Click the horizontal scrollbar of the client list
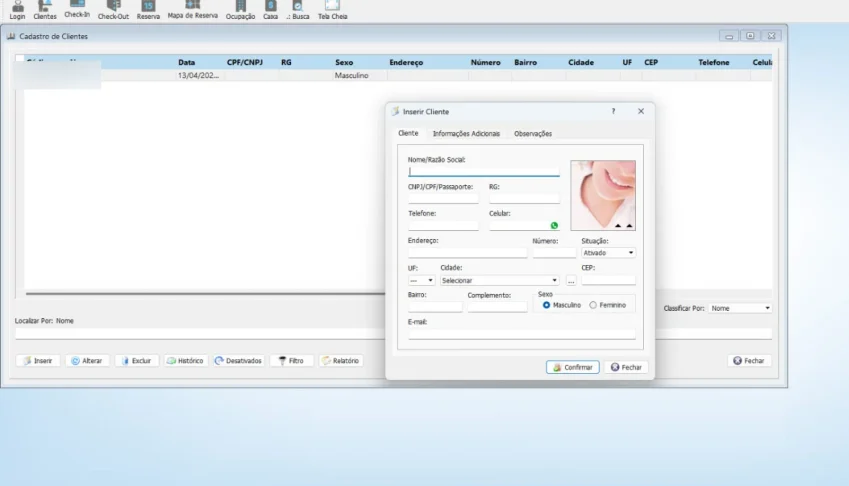Screen dimensions: 849x486 [205, 294]
